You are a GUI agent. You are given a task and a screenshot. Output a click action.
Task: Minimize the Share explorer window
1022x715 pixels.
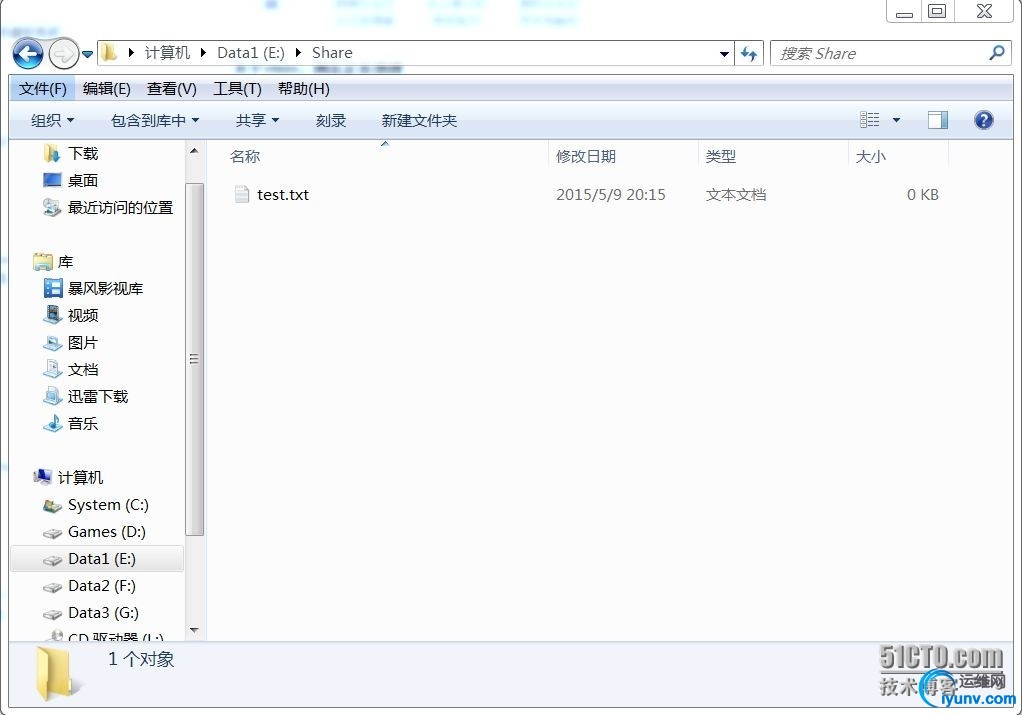point(904,12)
